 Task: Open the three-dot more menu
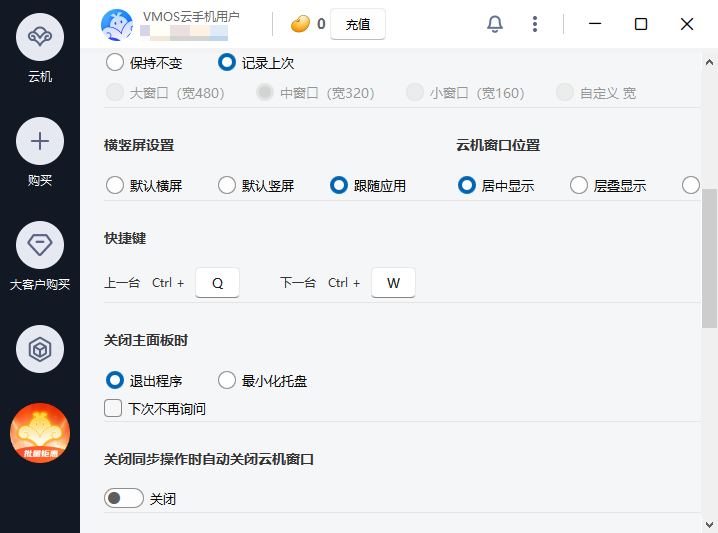coord(534,24)
